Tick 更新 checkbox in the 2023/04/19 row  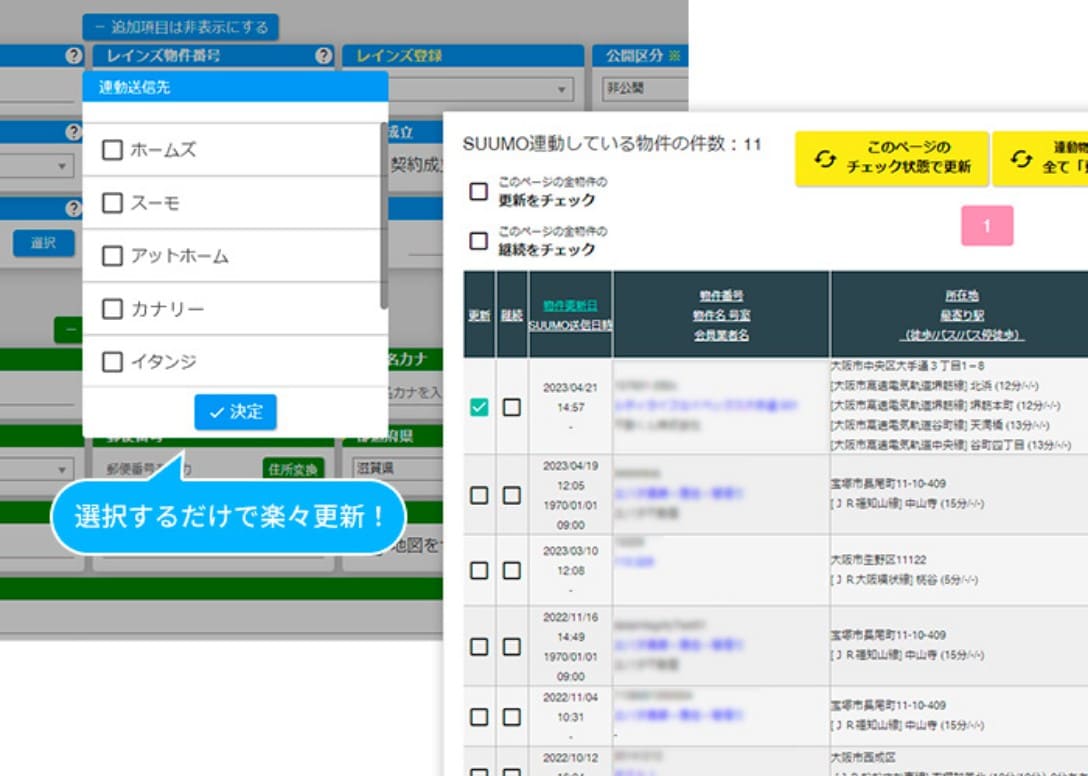point(479,495)
